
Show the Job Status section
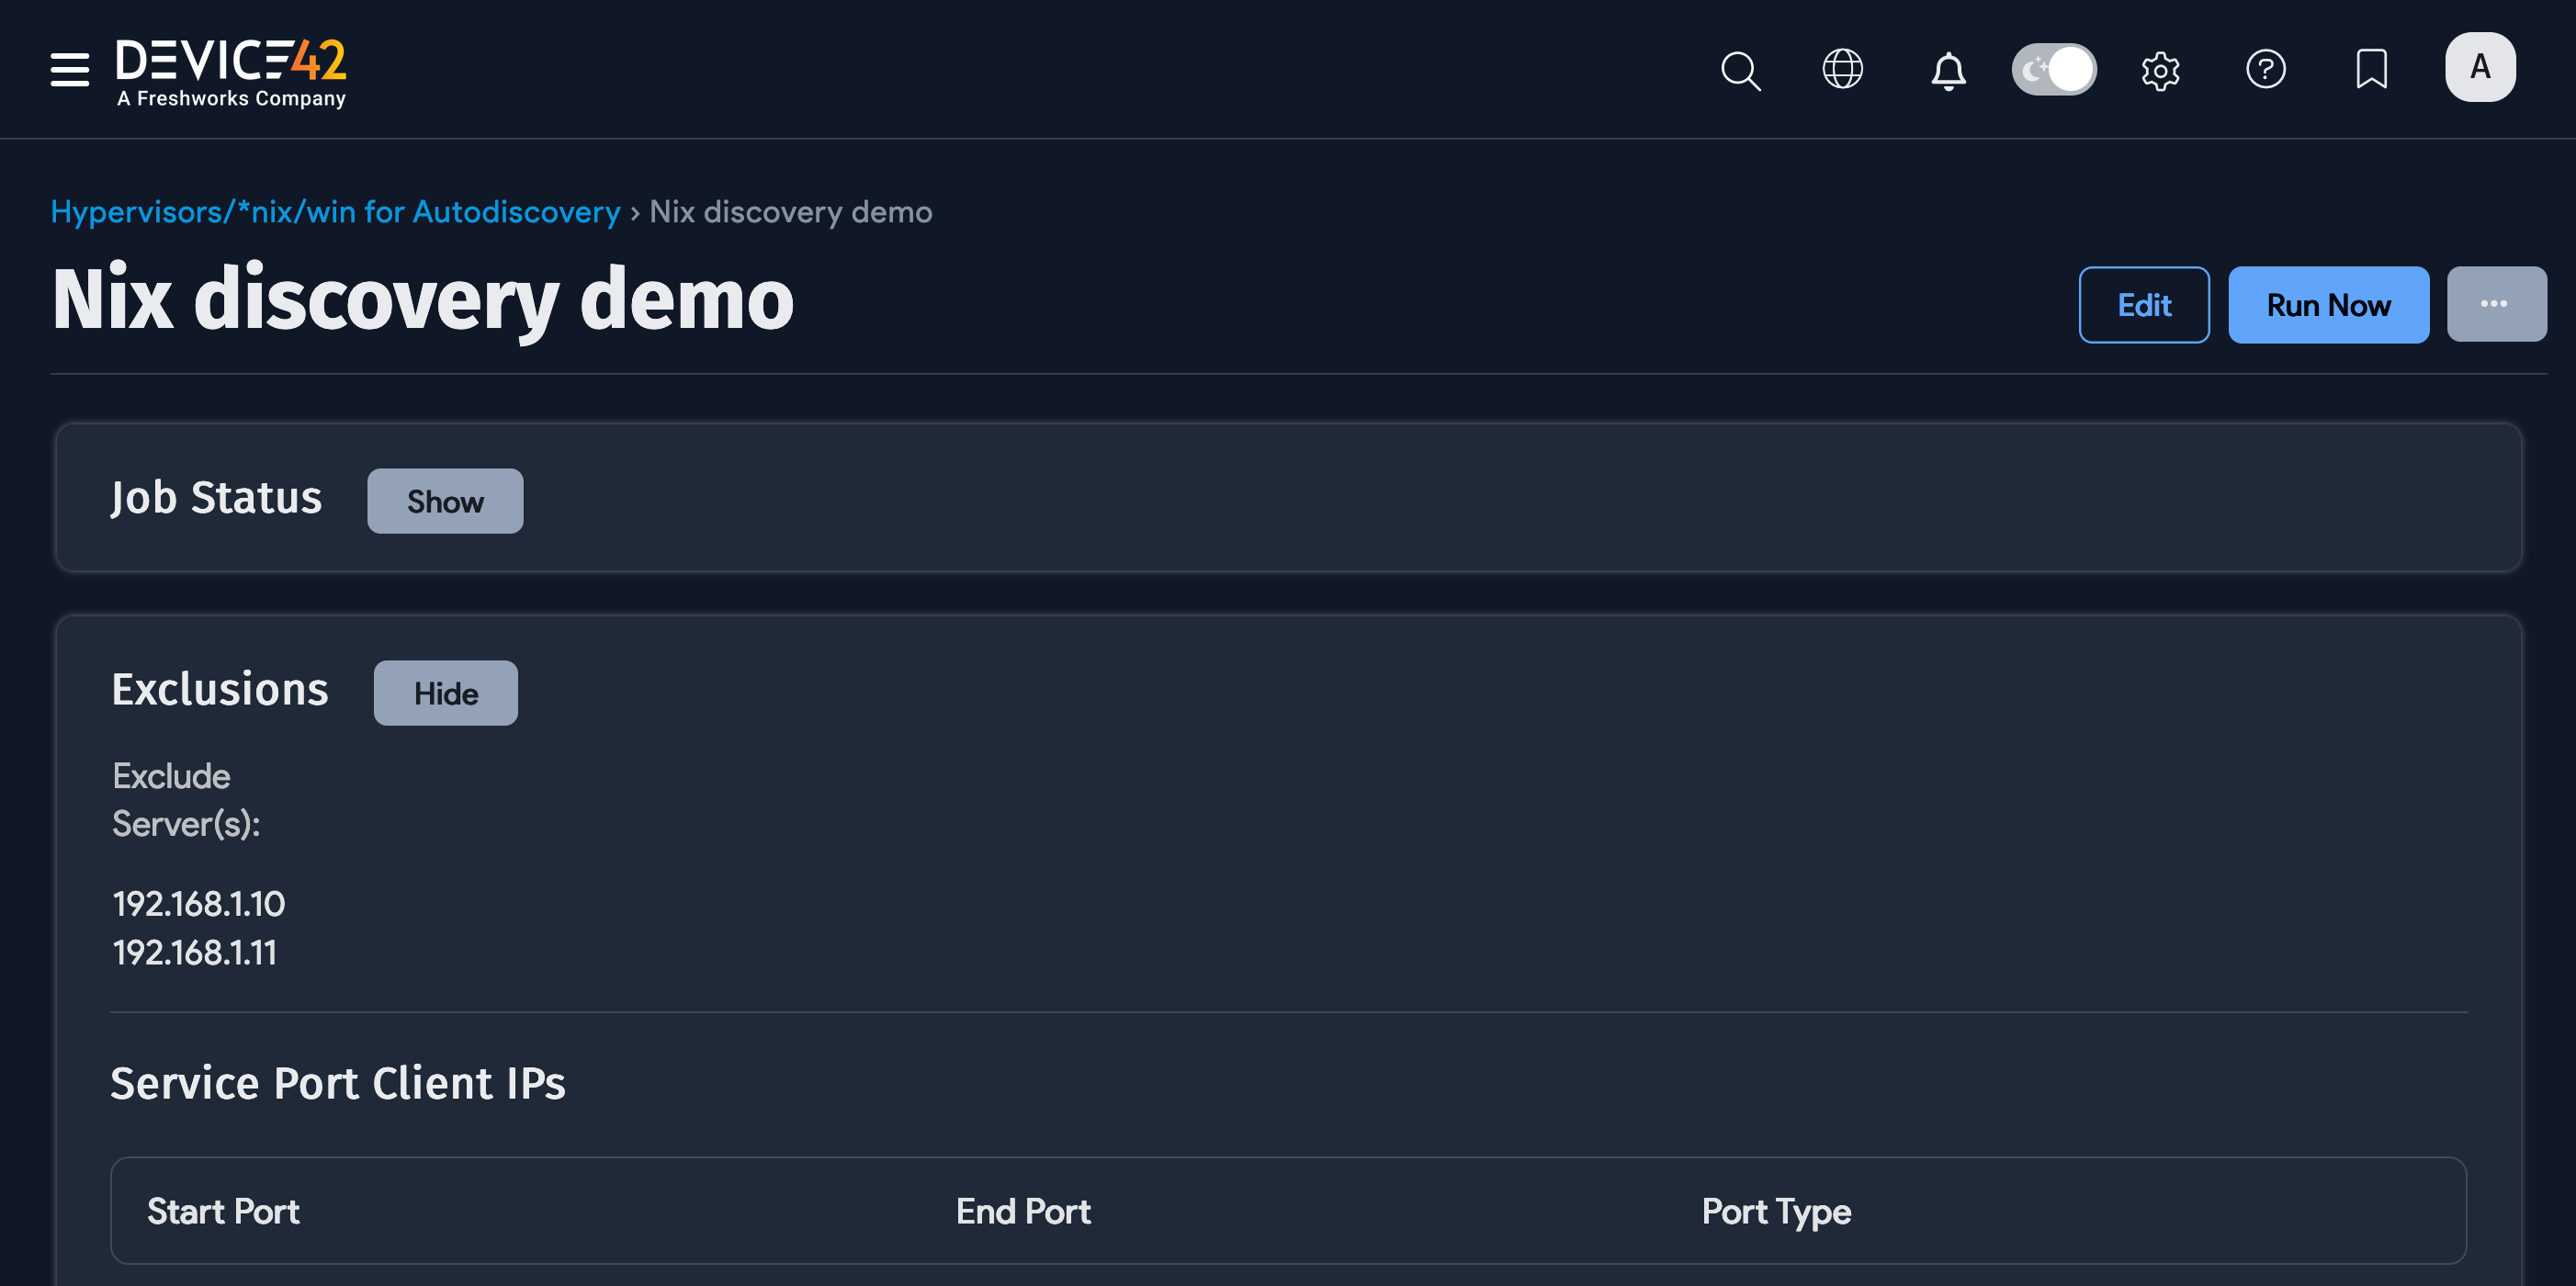[x=444, y=501]
